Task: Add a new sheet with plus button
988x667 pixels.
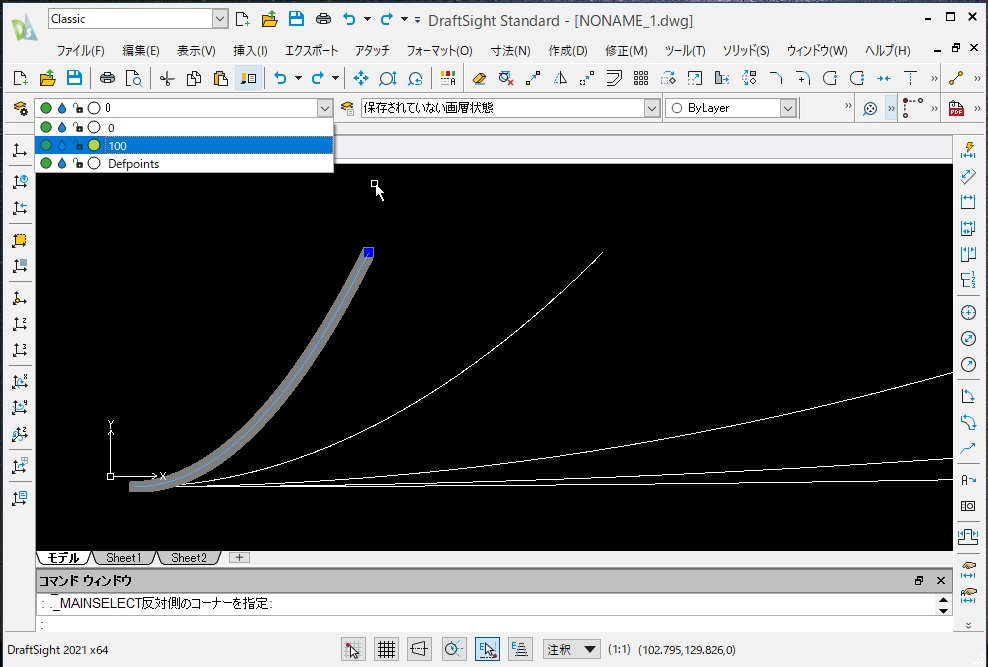Action: 239,557
